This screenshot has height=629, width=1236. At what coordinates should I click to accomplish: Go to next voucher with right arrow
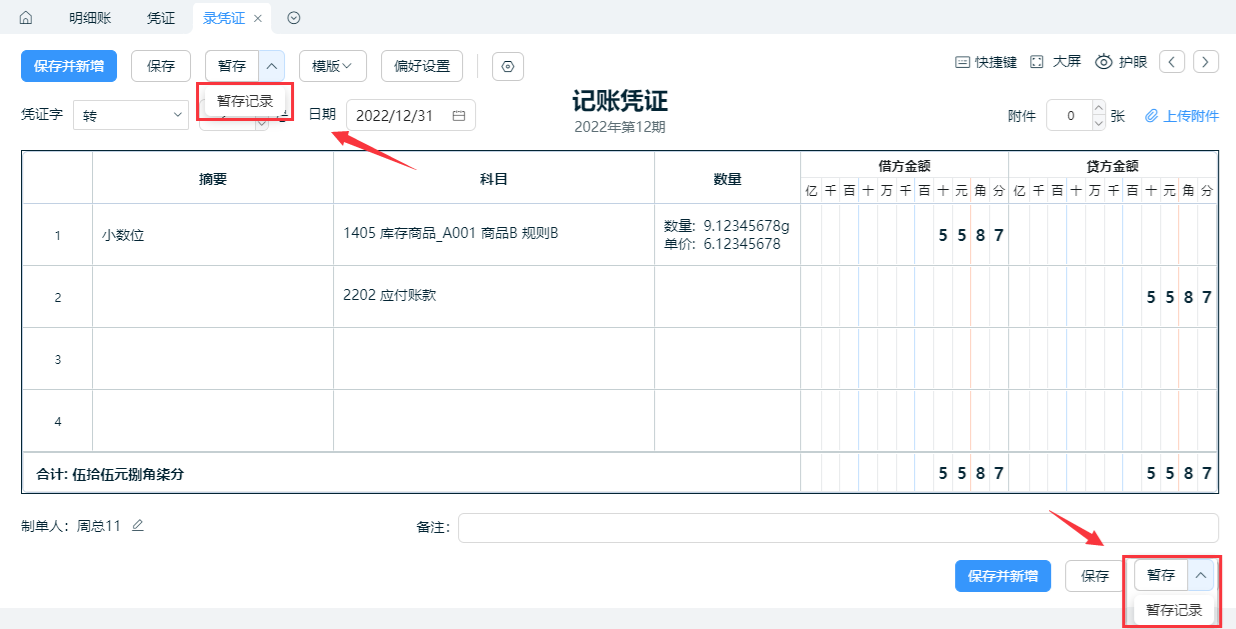pyautogui.click(x=1206, y=62)
